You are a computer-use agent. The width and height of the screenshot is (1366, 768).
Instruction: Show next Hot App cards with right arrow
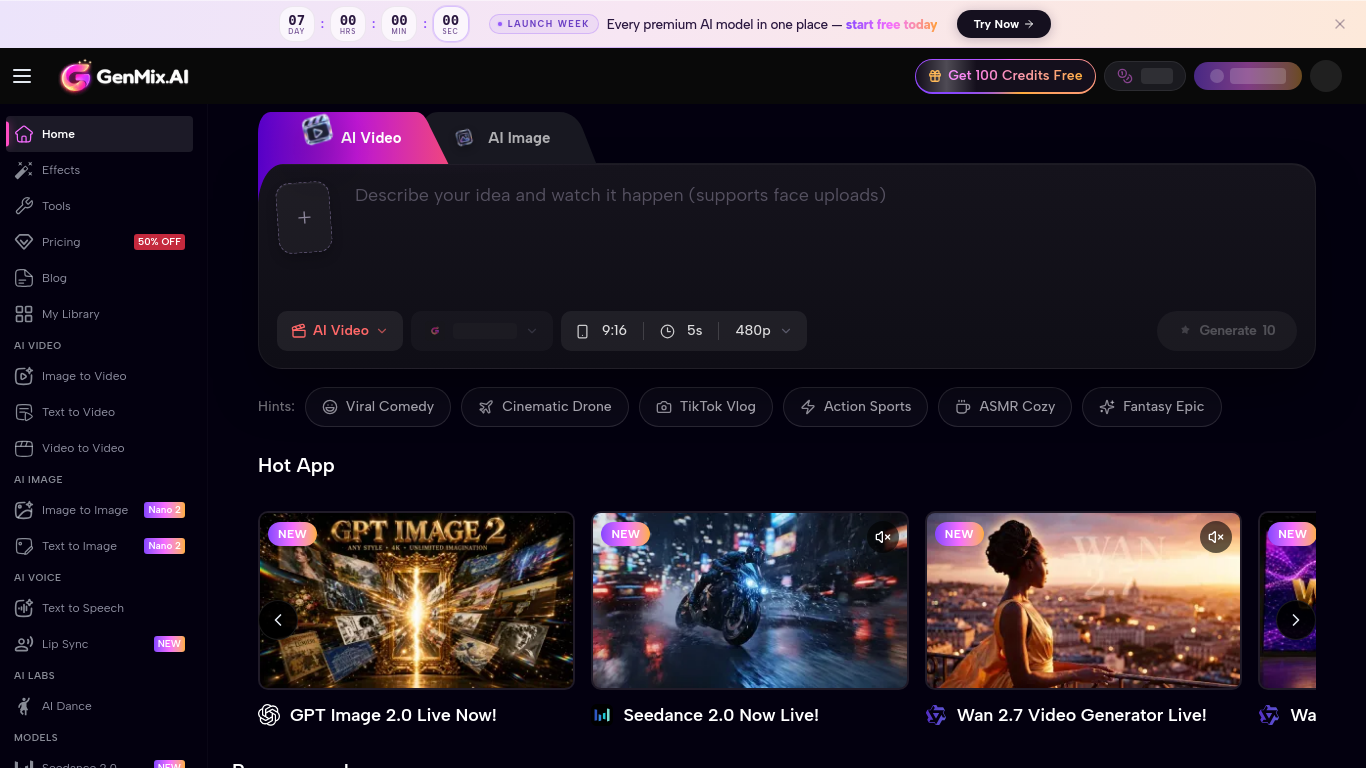pos(1295,620)
